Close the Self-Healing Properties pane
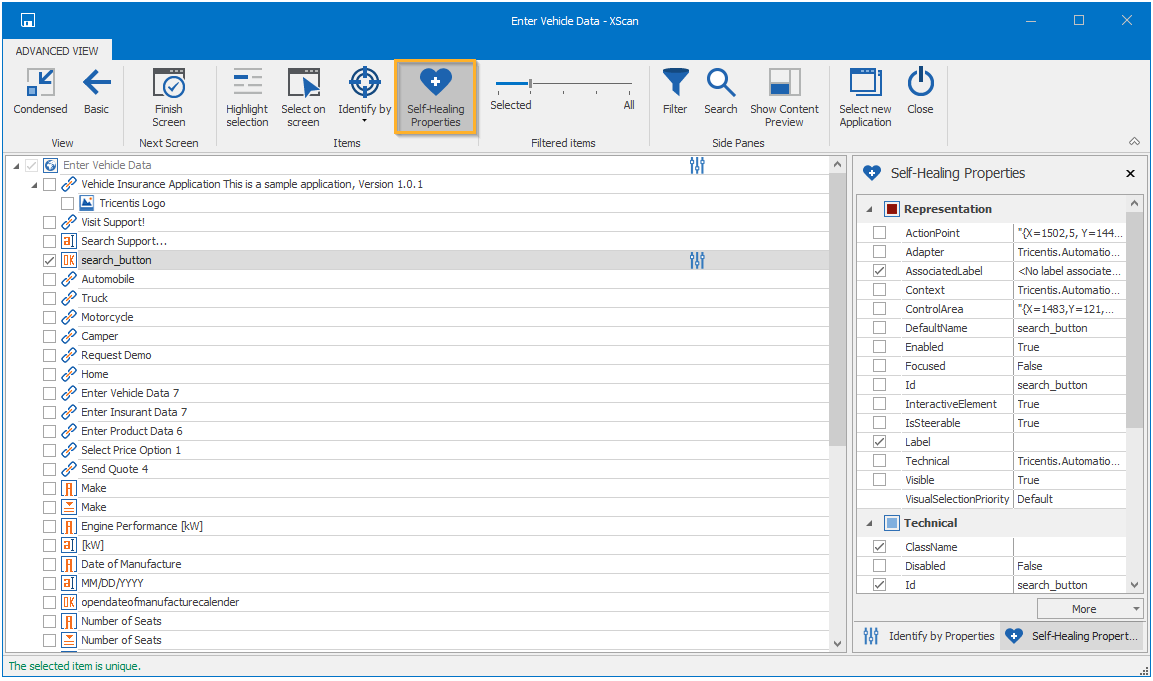Screen dimensions: 1153x681 click(x=1130, y=173)
